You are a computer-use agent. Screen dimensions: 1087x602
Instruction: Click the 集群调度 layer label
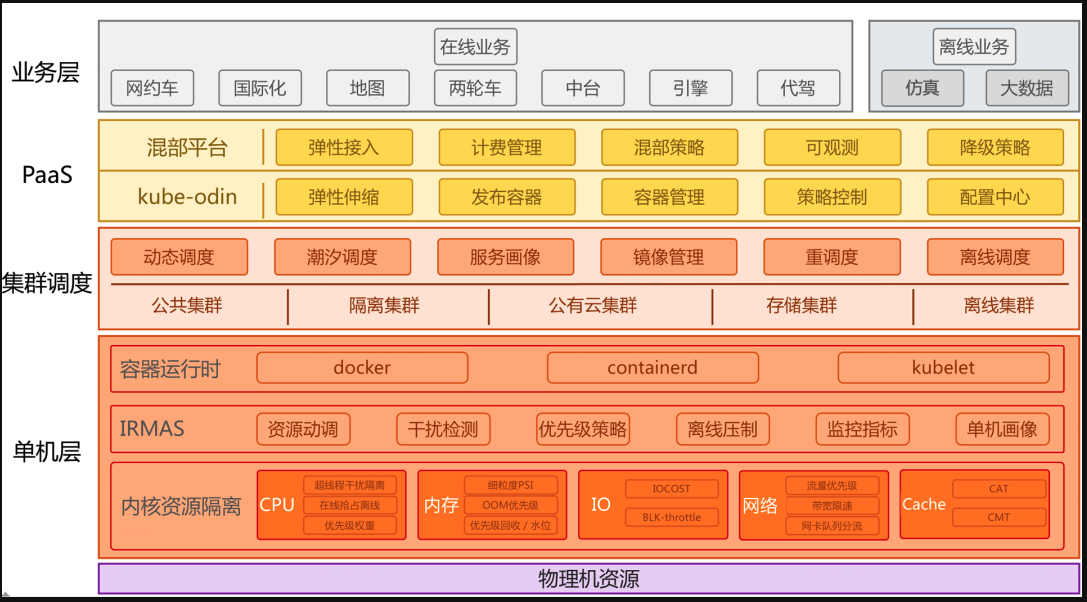(47, 283)
